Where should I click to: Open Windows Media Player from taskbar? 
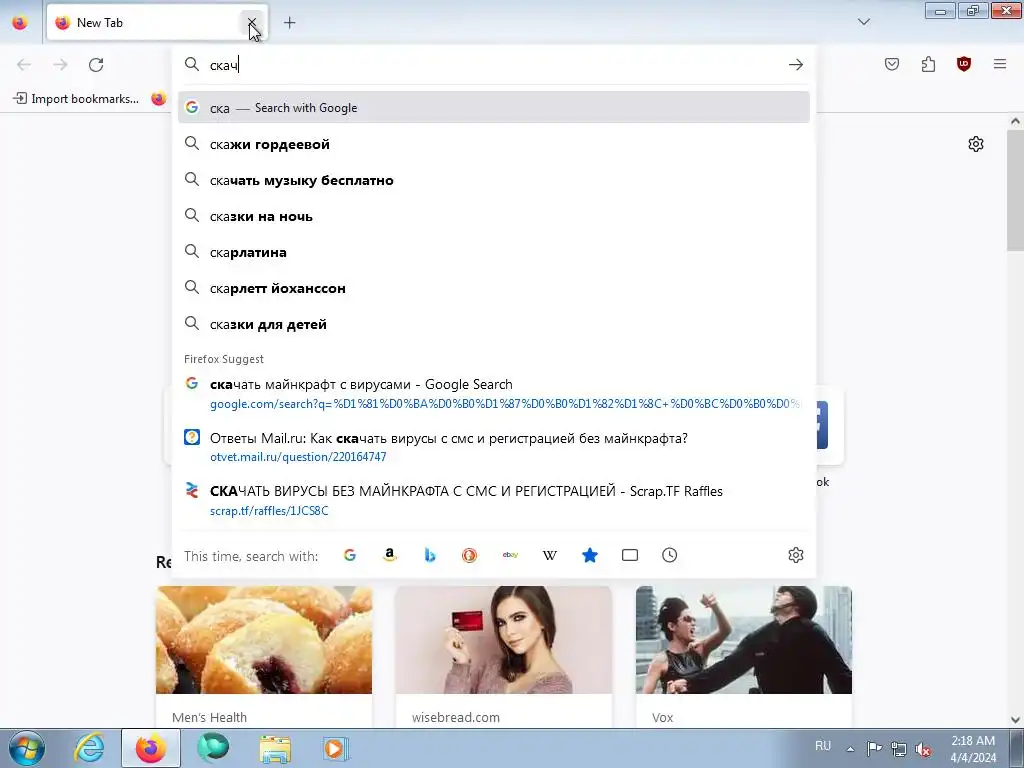337,748
